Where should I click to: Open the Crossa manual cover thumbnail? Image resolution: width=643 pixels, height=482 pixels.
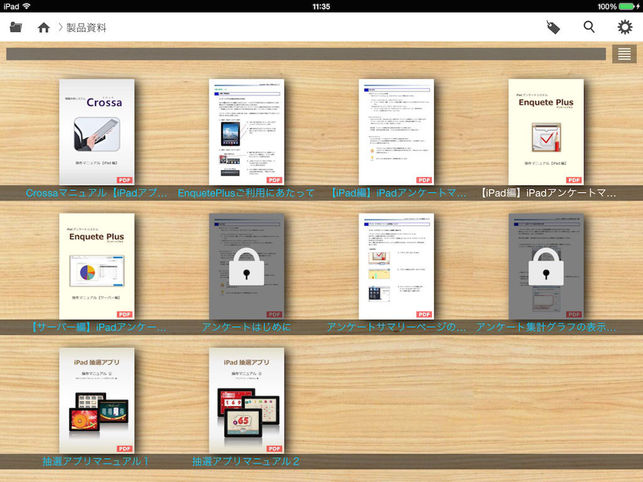(97, 132)
